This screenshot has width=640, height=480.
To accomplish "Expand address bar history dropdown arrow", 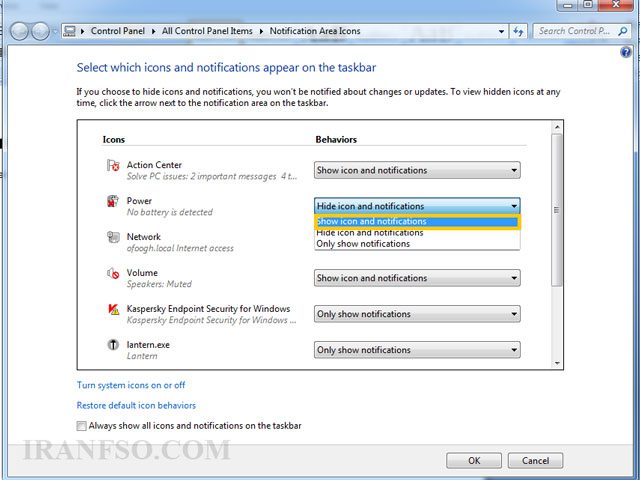I will tap(501, 31).
